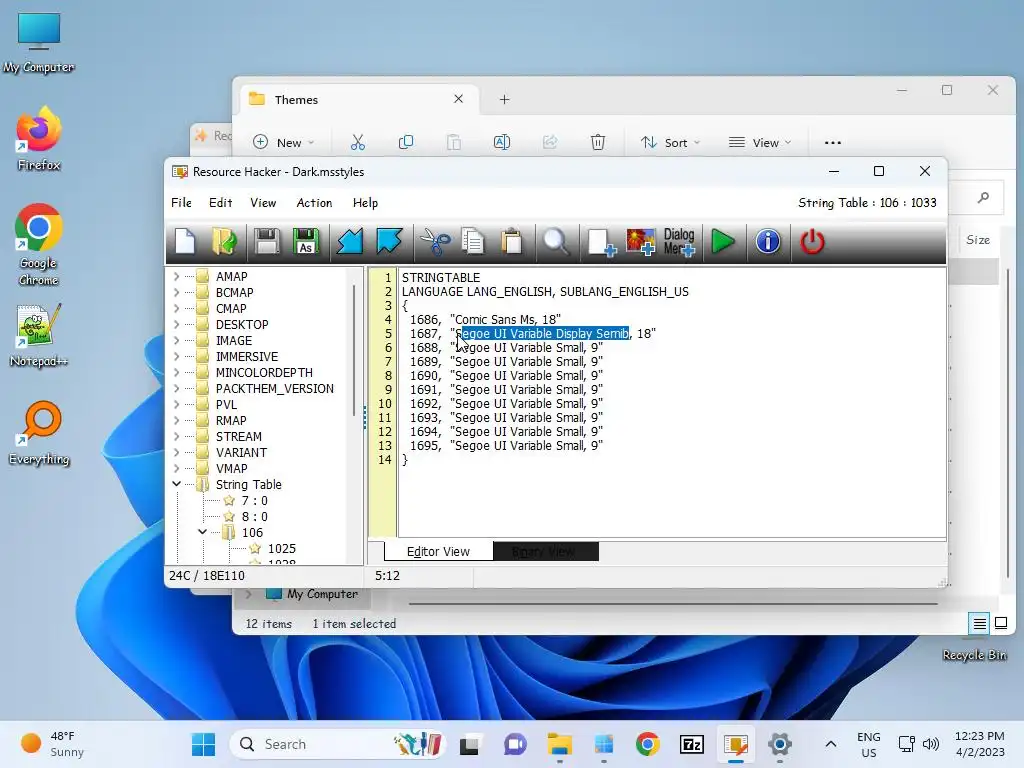Show the About info blue icon
1024x768 pixels.
point(768,242)
